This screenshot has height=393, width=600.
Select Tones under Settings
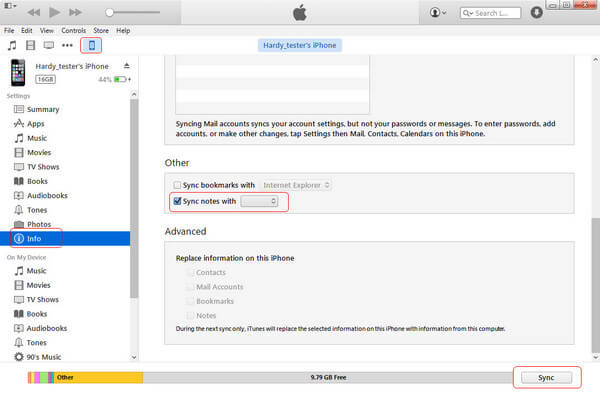pyautogui.click(x=65, y=210)
